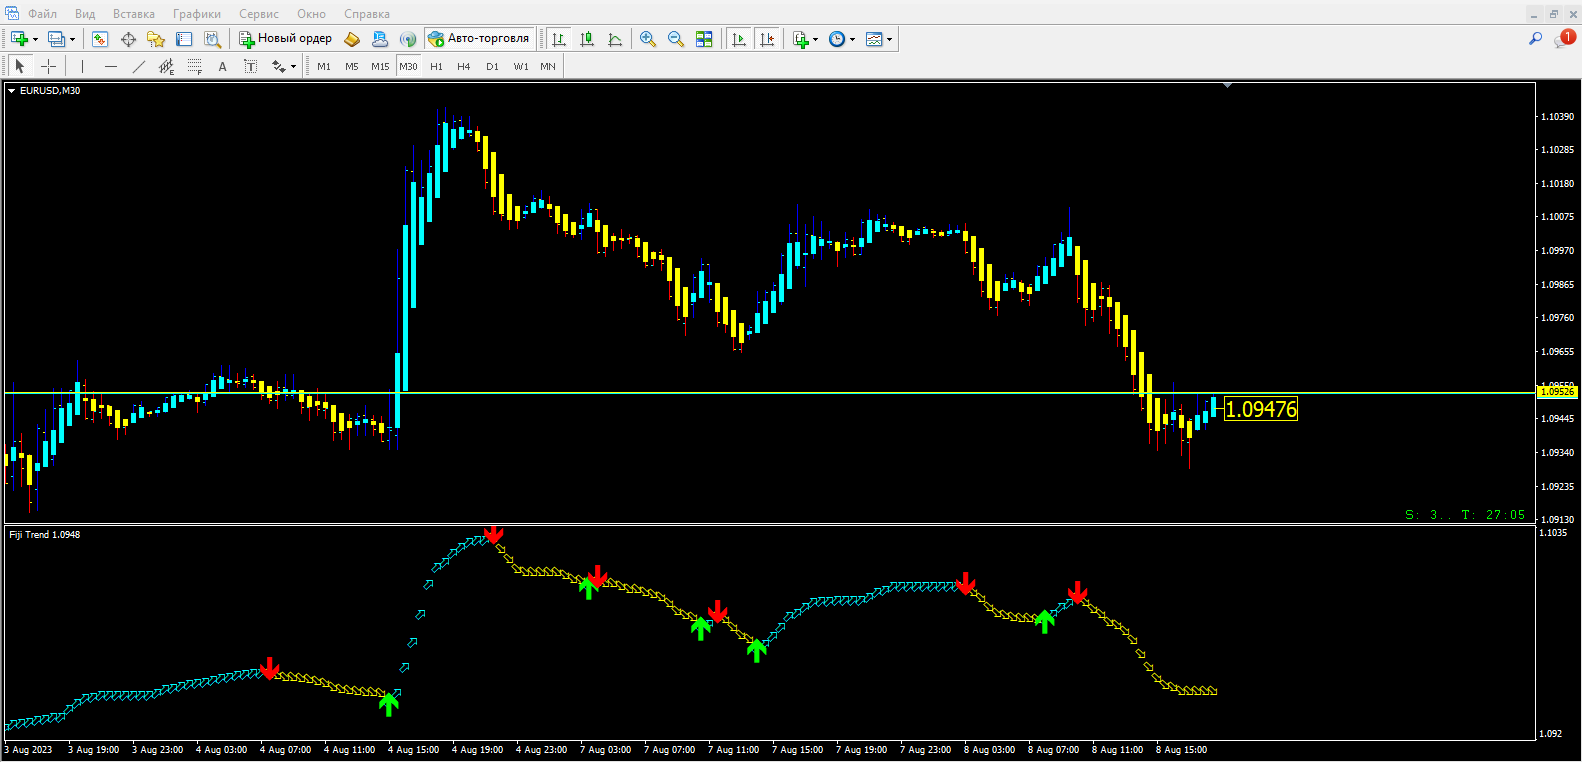Open the Signals broadcast icon
The width and height of the screenshot is (1582, 763).
[x=408, y=39]
